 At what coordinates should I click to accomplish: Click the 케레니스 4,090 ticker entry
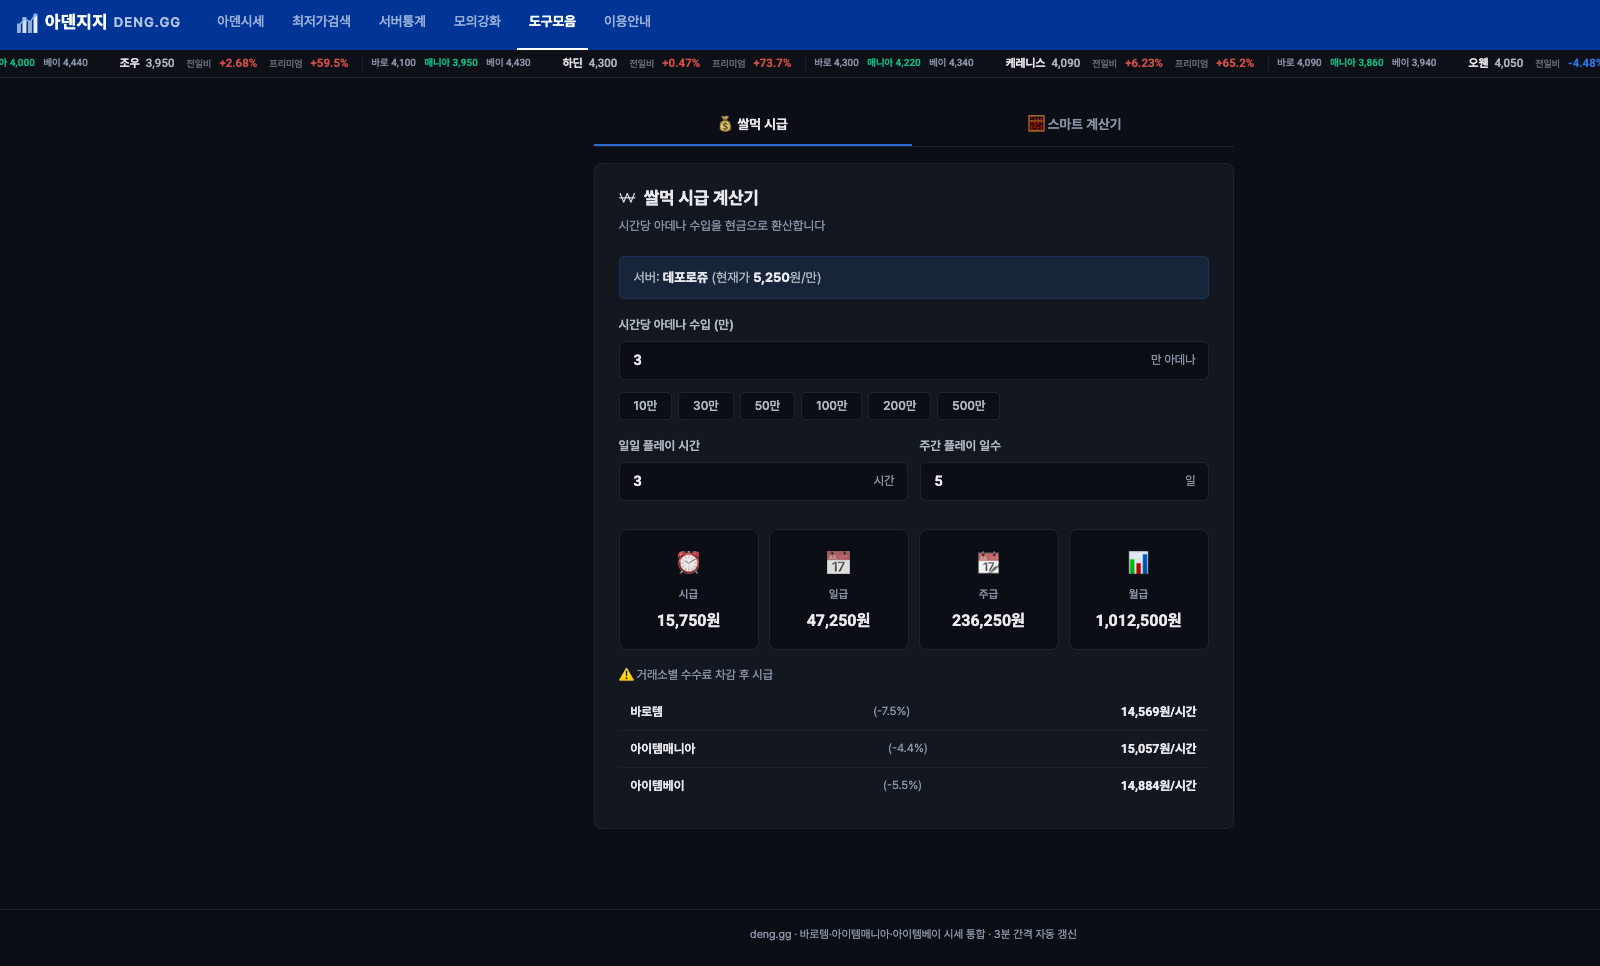pos(1043,63)
